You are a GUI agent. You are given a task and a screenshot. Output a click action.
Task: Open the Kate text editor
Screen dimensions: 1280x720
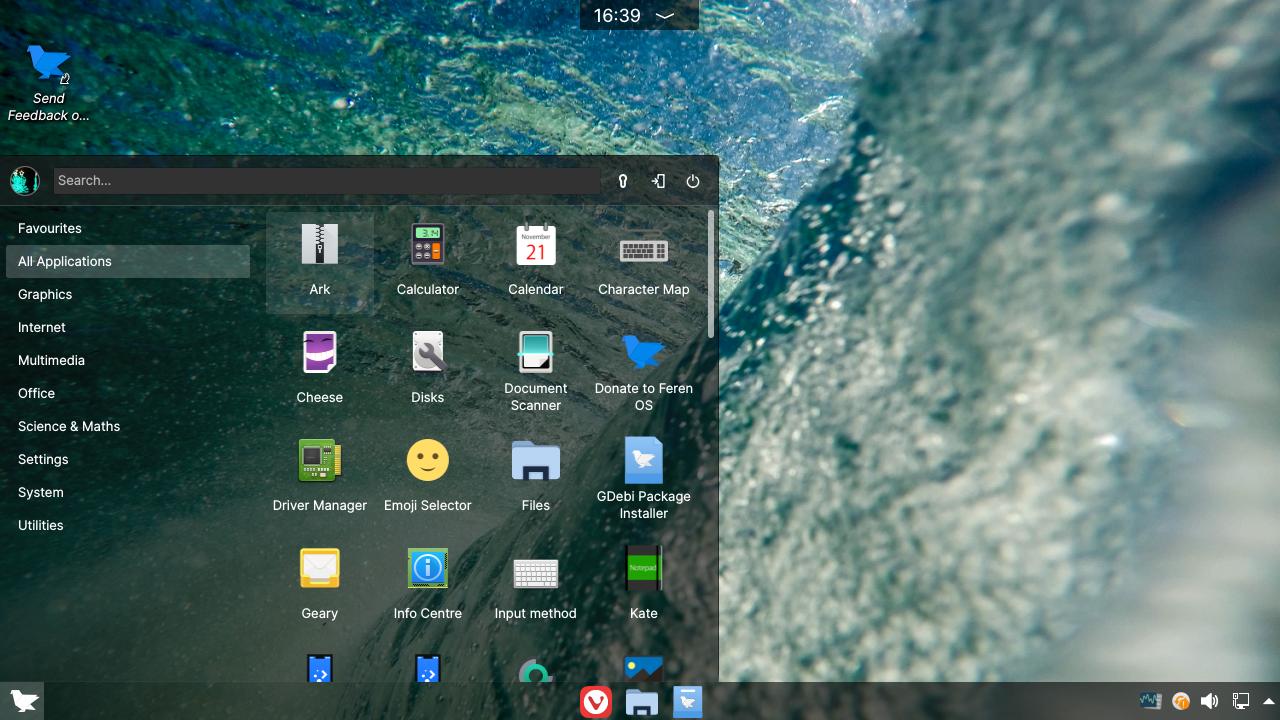pyautogui.click(x=644, y=586)
